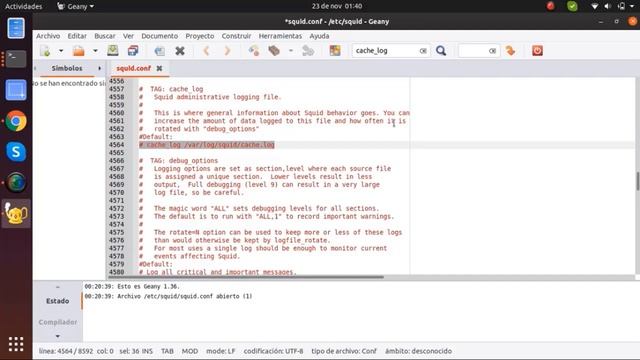Close the squid.conf tab
This screenshot has height=360, width=640.
pos(159,68)
